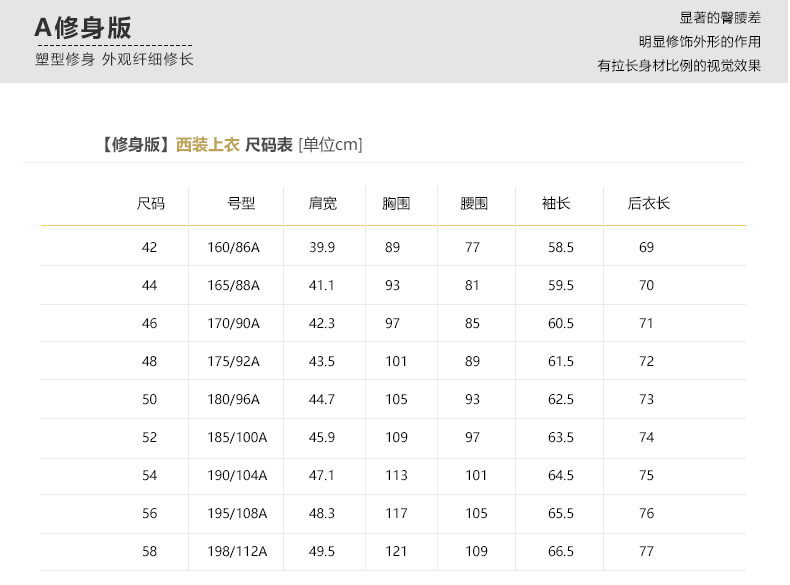This screenshot has width=790, height=585.
Task: Click sleeve length value '59.5'
Action: coord(561,286)
